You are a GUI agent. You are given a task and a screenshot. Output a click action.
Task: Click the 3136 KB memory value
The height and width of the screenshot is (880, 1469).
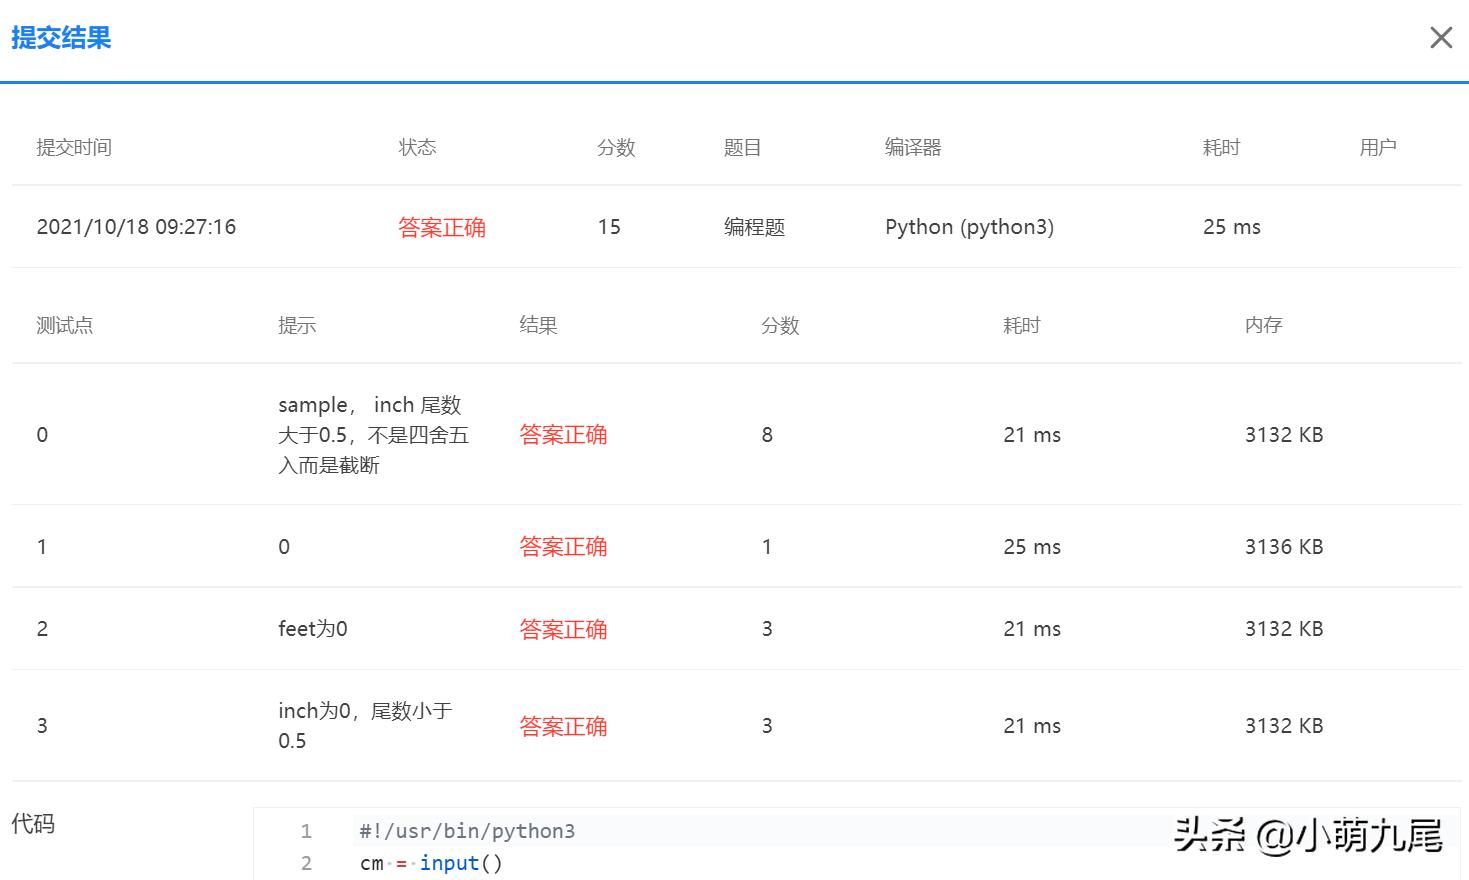(1283, 546)
